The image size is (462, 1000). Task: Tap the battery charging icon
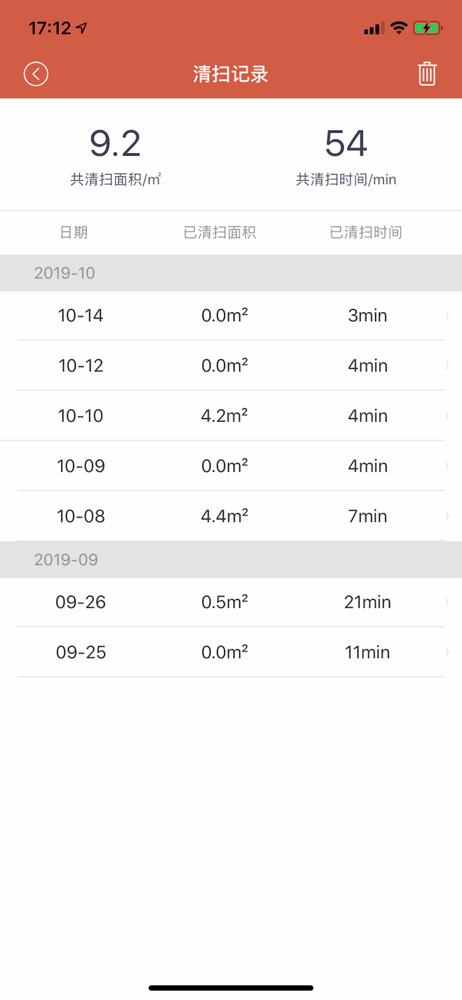click(x=427, y=28)
